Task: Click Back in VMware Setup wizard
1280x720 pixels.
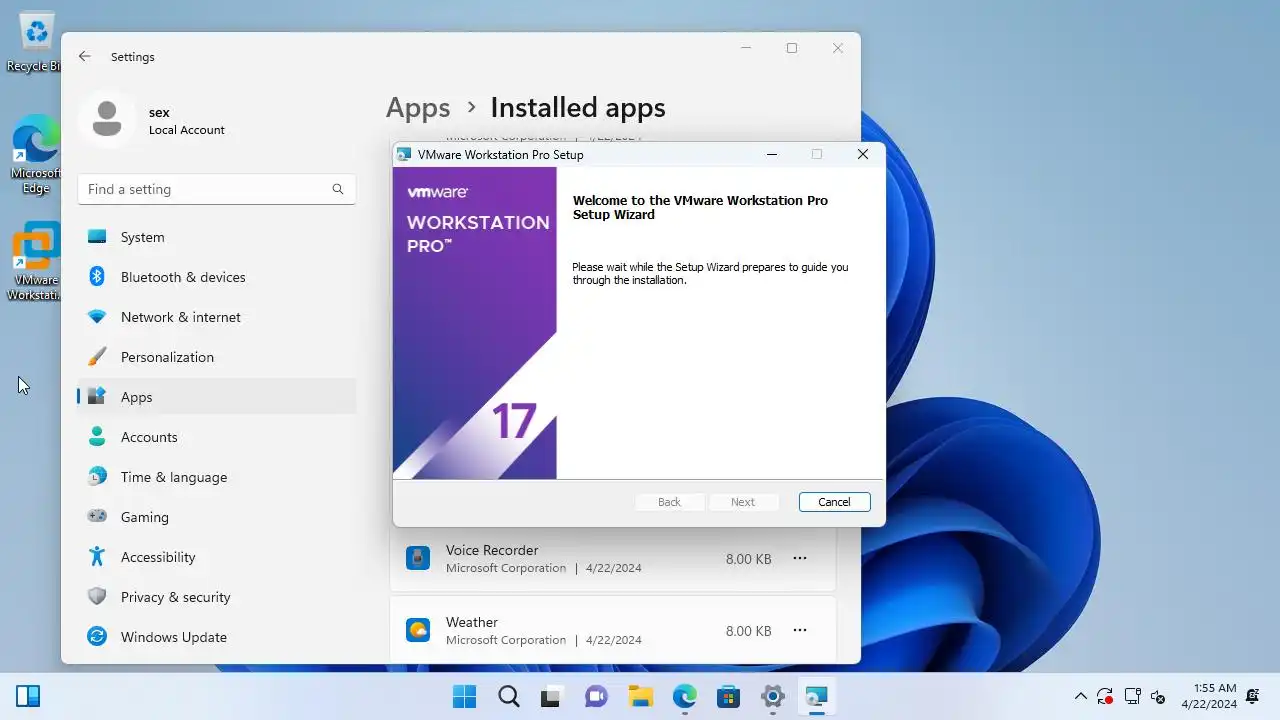Action: (670, 502)
